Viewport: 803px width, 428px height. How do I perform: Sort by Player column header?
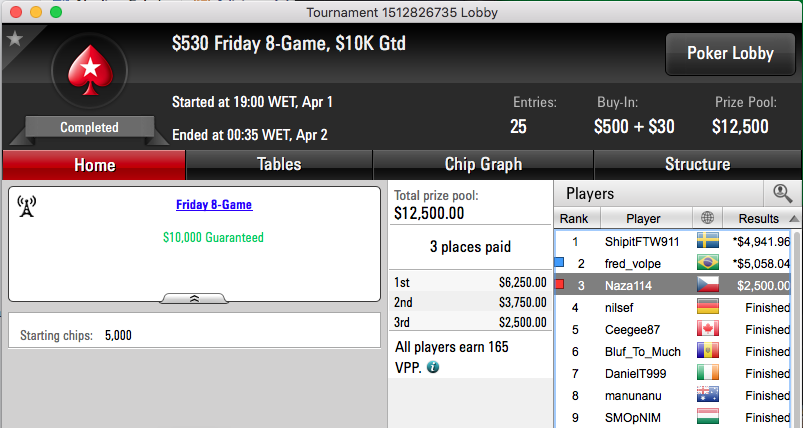point(643,219)
